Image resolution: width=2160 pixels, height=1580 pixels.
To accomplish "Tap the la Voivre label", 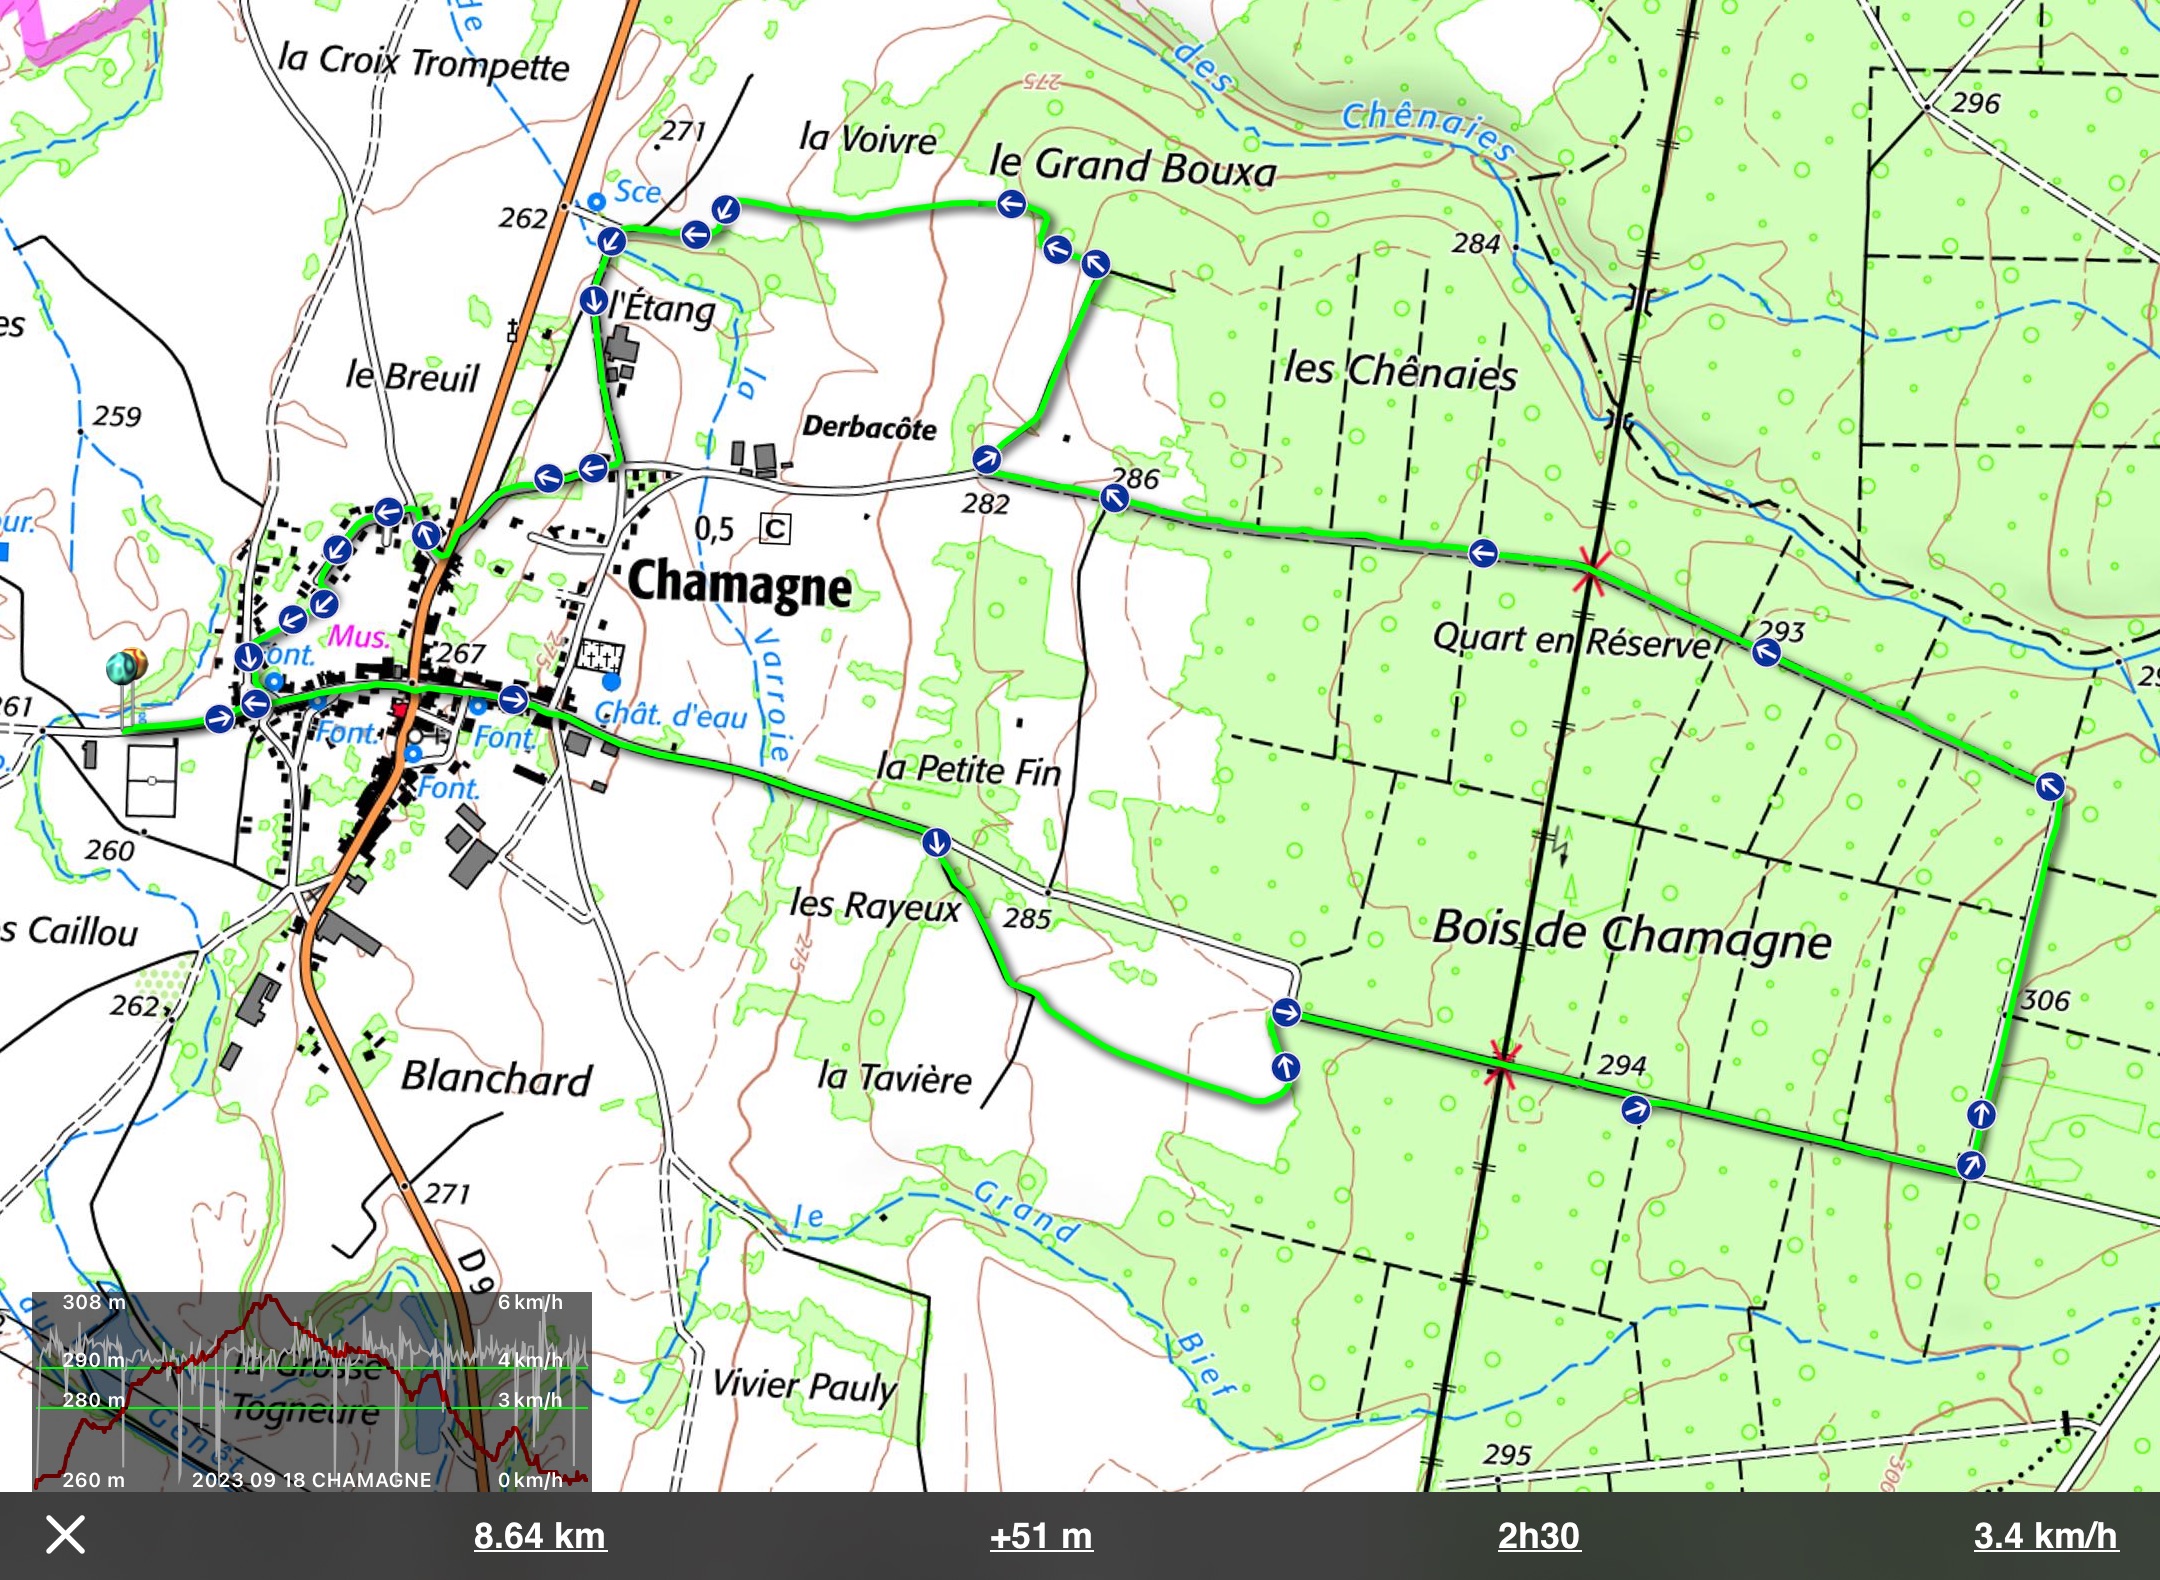I will point(868,138).
